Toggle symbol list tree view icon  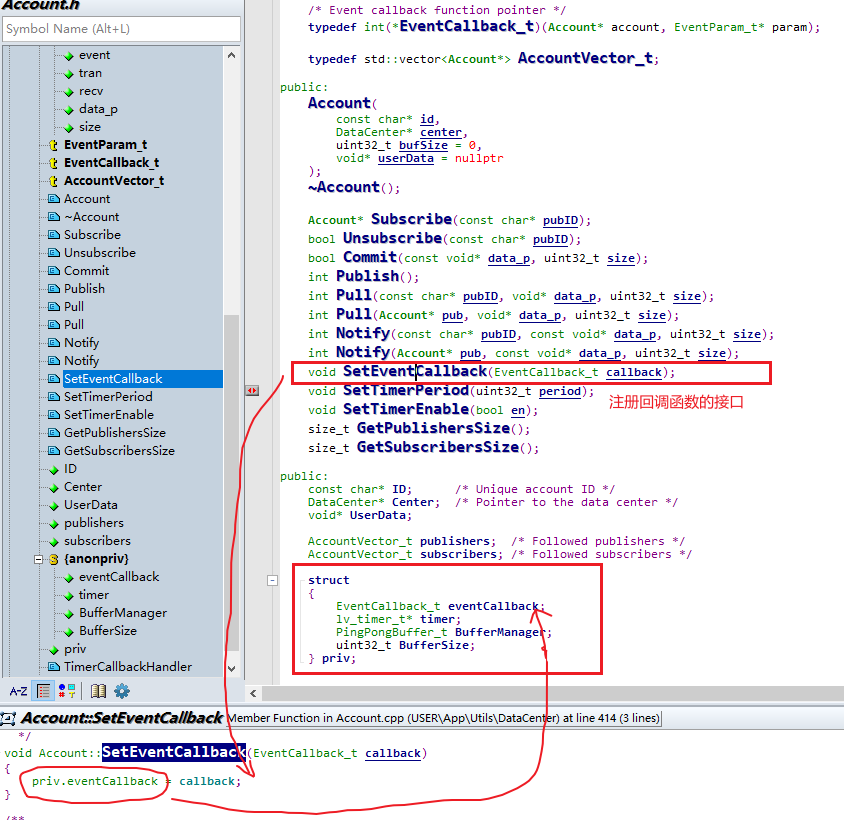click(44, 691)
